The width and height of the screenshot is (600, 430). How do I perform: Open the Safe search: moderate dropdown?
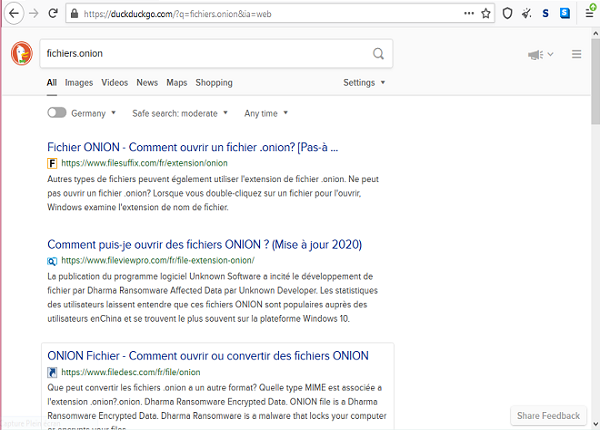point(180,113)
